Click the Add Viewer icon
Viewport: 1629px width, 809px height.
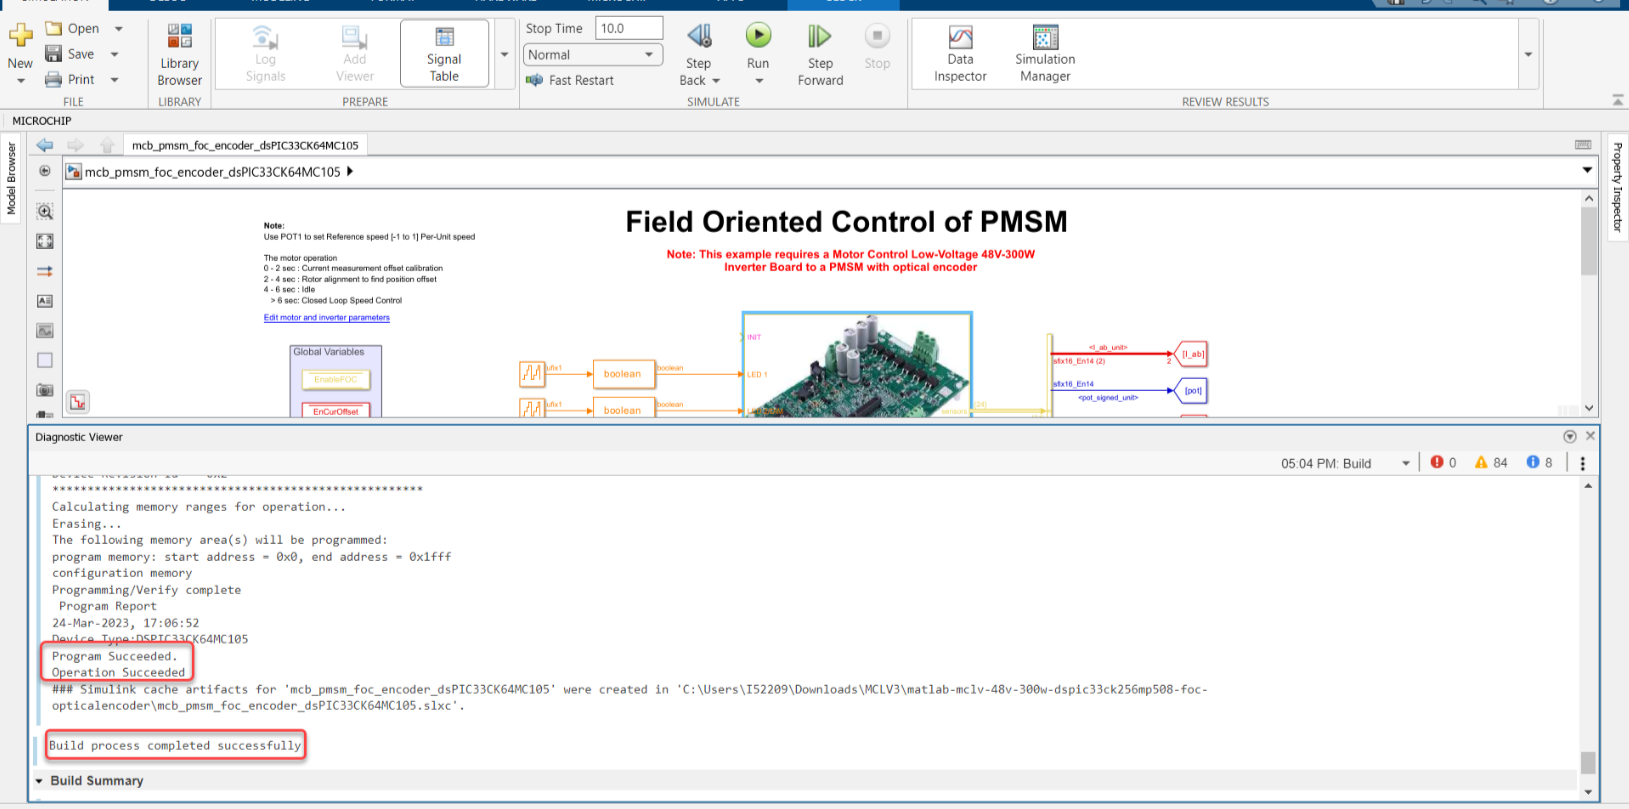pyautogui.click(x=354, y=38)
